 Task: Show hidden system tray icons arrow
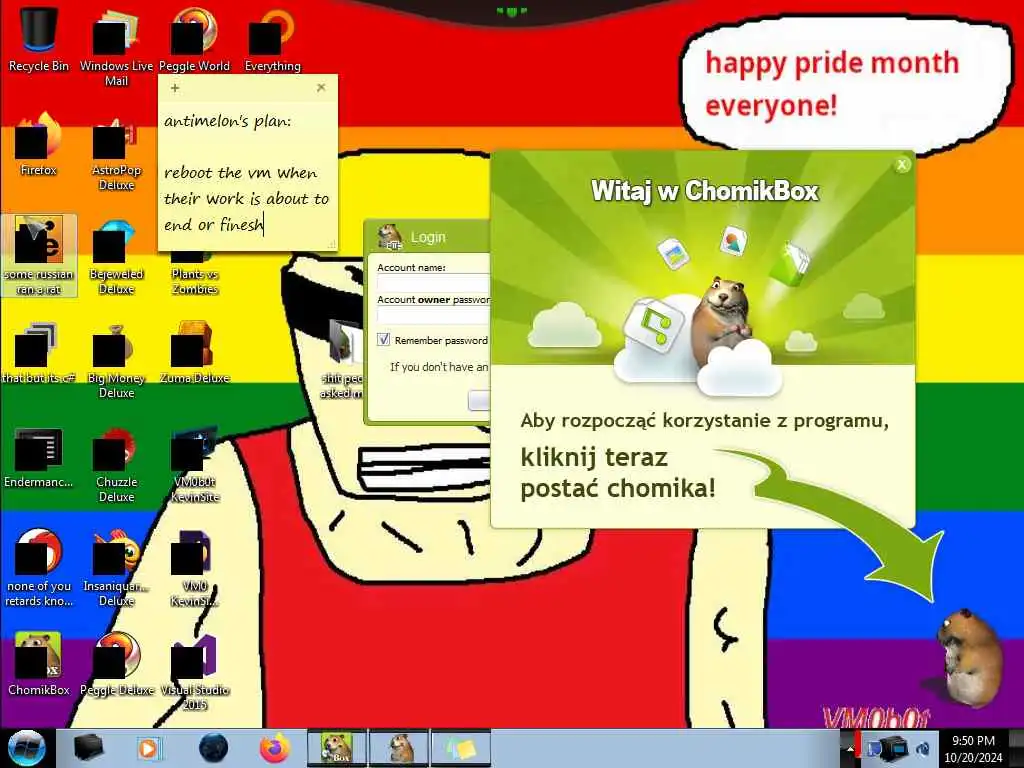(850, 748)
